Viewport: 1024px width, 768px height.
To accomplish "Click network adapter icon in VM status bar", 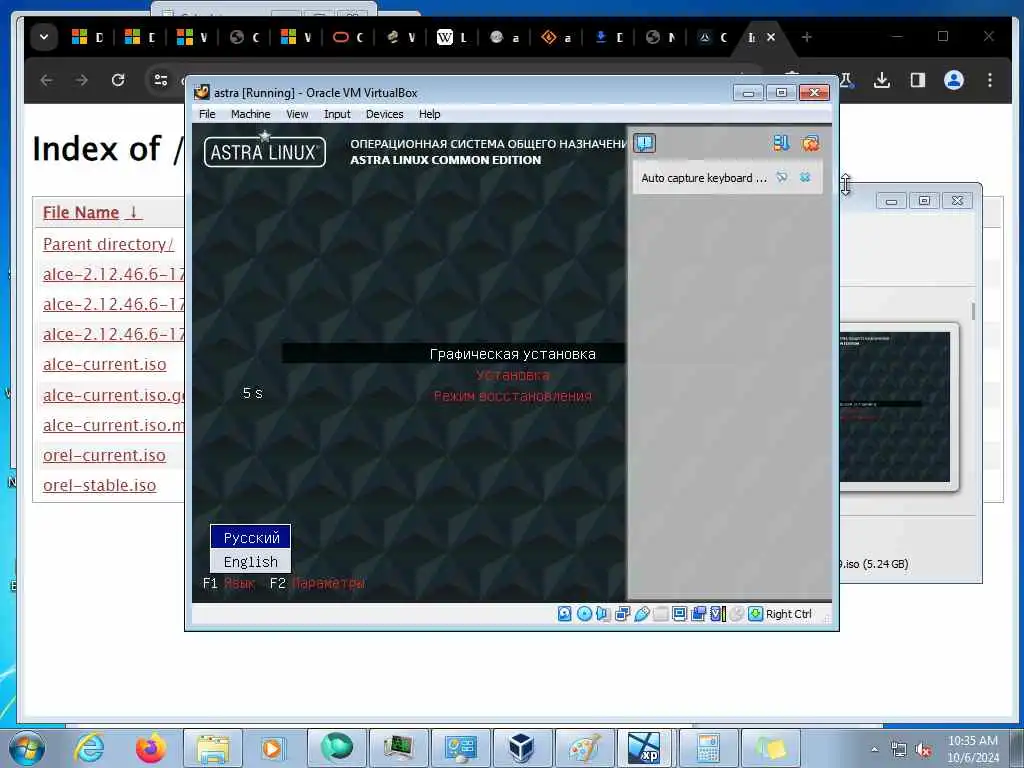I will [x=622, y=614].
